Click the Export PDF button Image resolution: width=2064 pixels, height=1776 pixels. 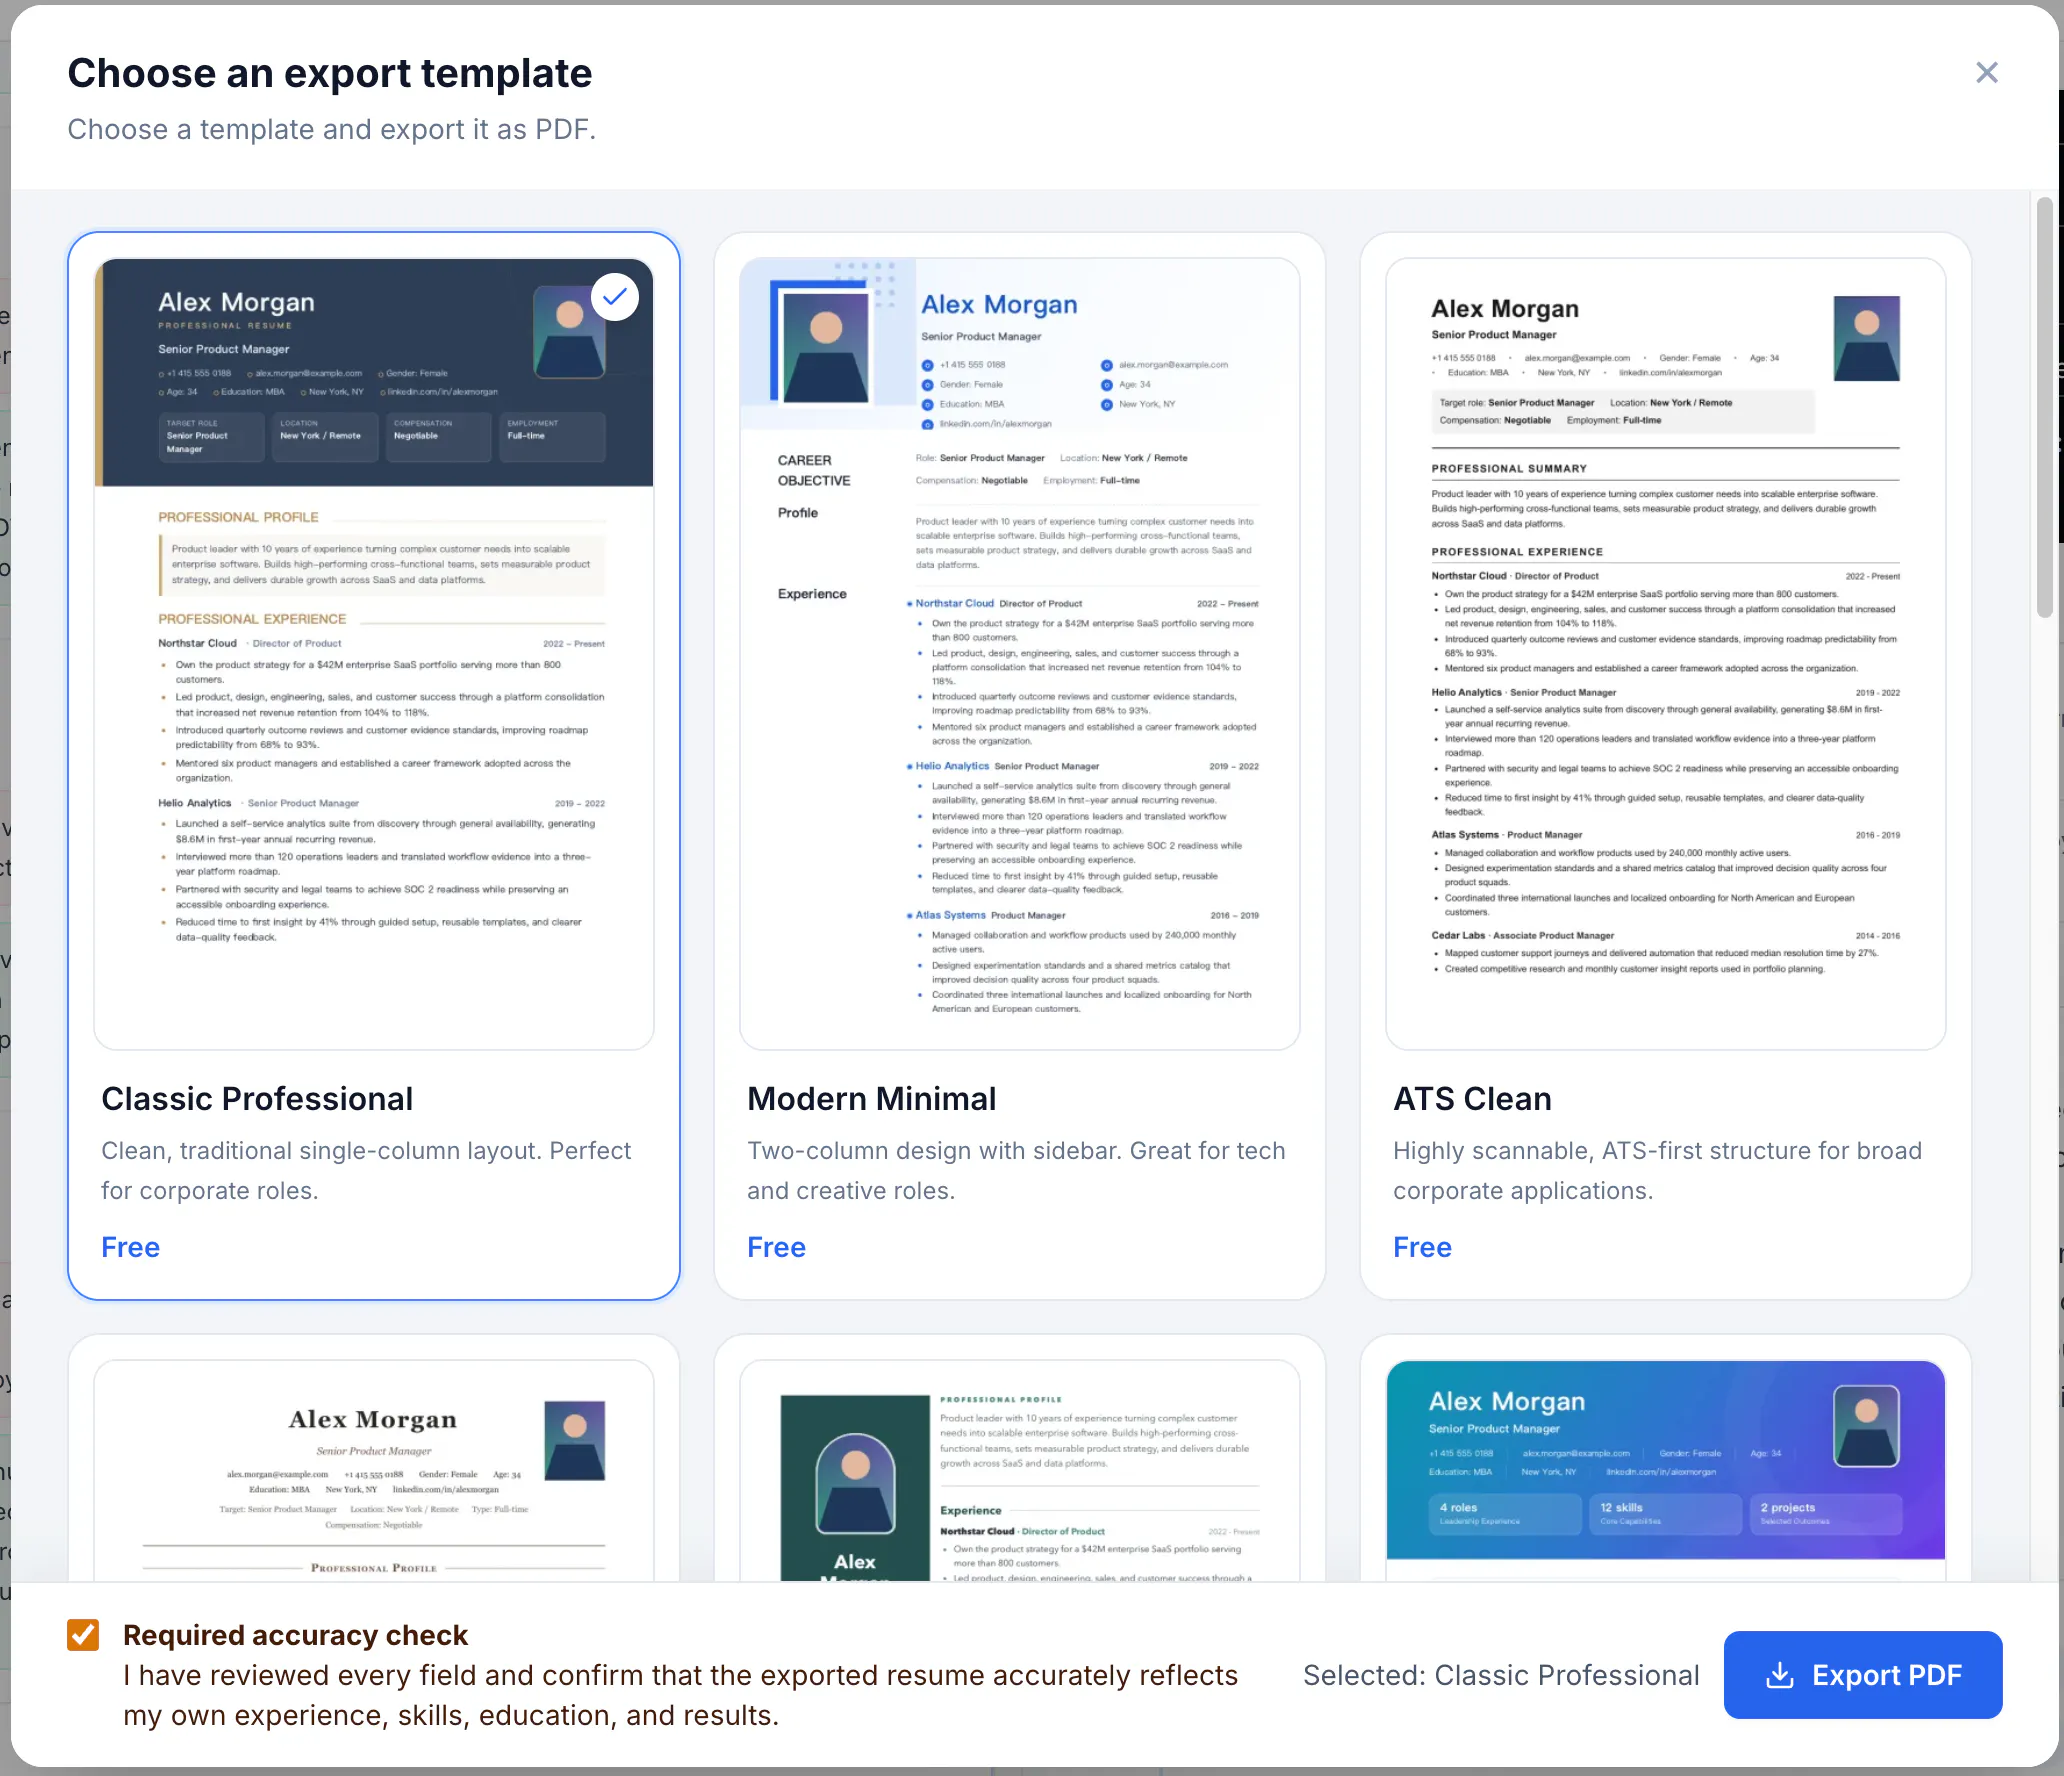[x=1862, y=1675]
